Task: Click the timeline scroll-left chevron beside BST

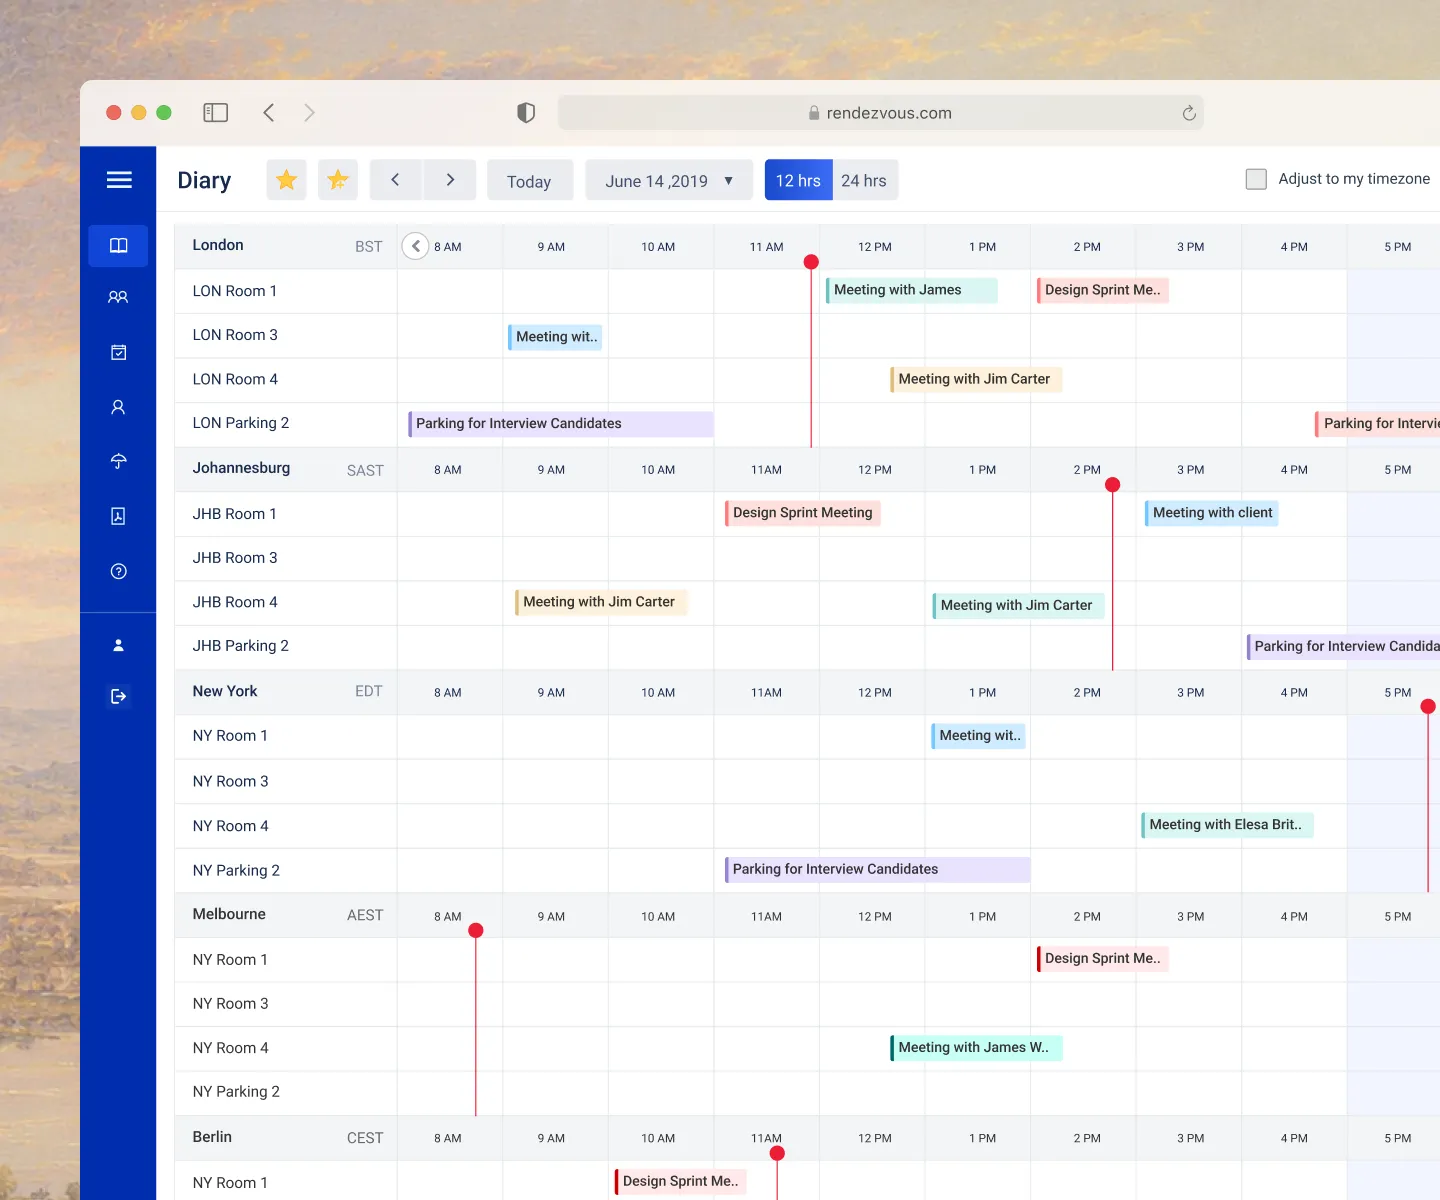Action: [x=415, y=246]
